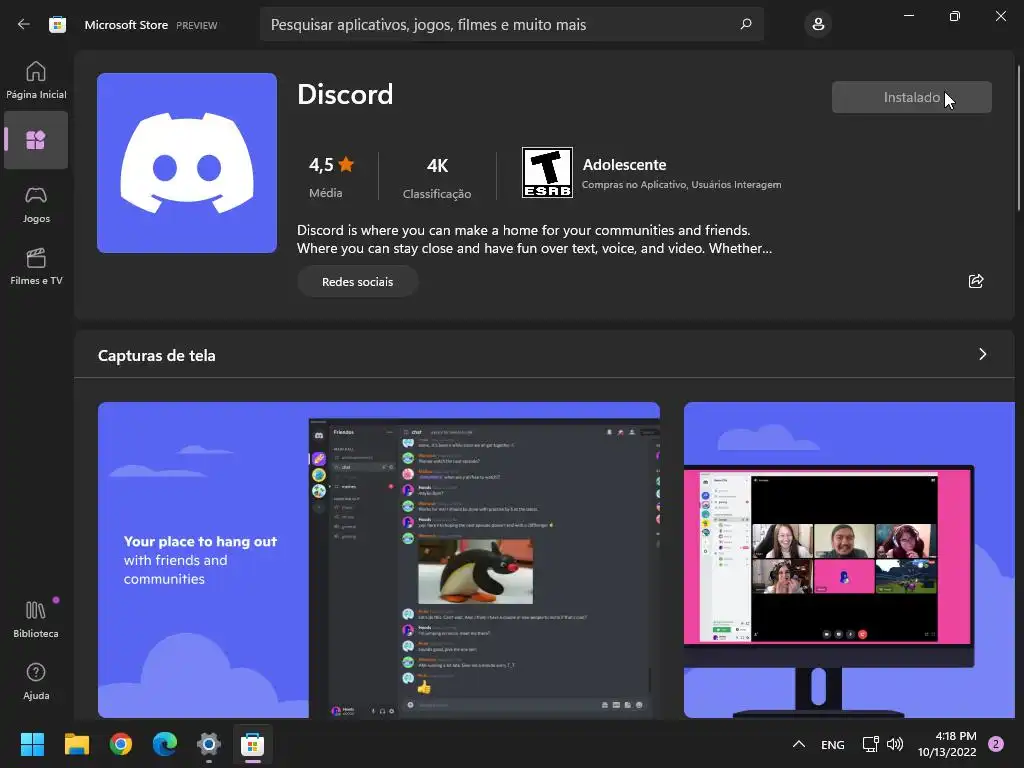Click the Discord app logo
This screenshot has height=768, width=1024.
(187, 163)
